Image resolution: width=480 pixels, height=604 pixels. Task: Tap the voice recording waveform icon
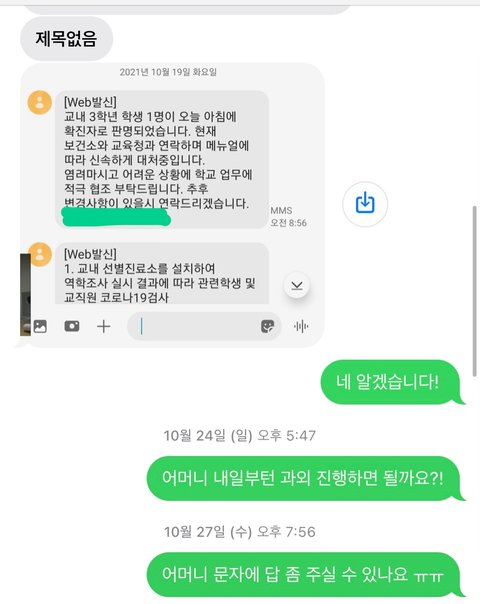[x=301, y=326]
